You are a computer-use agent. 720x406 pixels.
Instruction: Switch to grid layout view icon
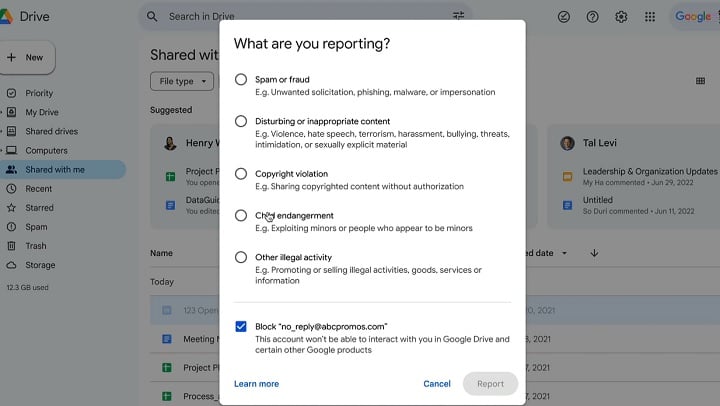(x=700, y=81)
